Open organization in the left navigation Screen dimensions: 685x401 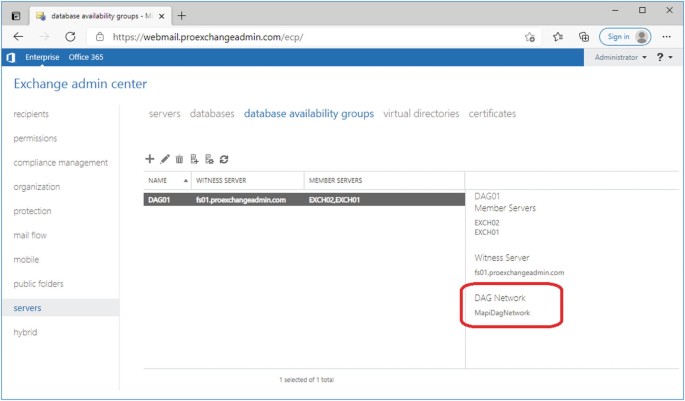37,187
